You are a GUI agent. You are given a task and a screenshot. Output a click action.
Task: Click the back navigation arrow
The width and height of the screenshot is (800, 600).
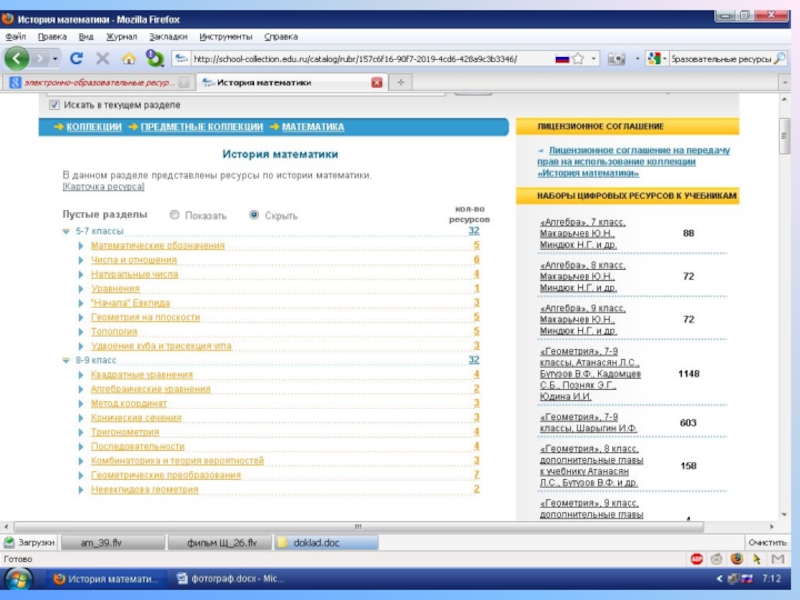coord(17,58)
